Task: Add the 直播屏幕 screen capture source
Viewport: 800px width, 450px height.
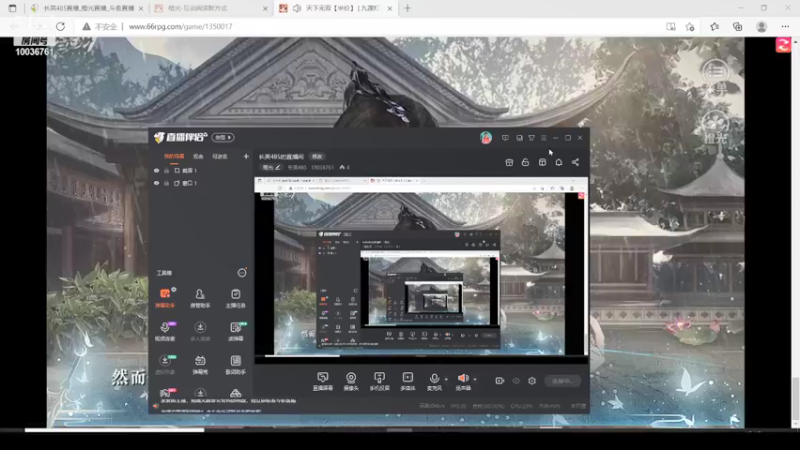Action: [322, 381]
